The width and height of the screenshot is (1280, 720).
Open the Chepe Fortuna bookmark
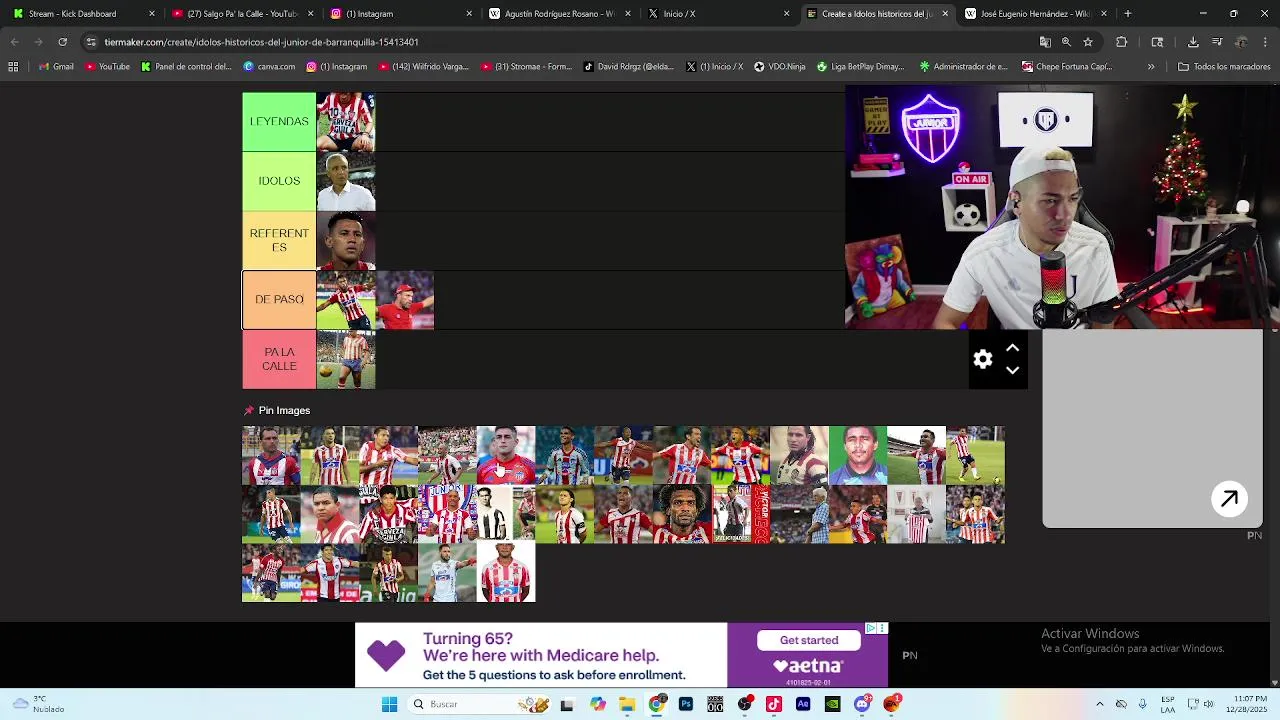[1066, 67]
